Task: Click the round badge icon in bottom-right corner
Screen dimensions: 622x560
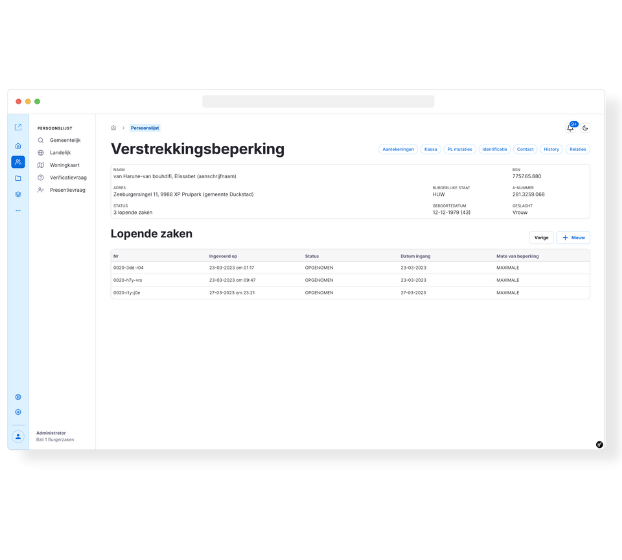Action: coord(599,444)
